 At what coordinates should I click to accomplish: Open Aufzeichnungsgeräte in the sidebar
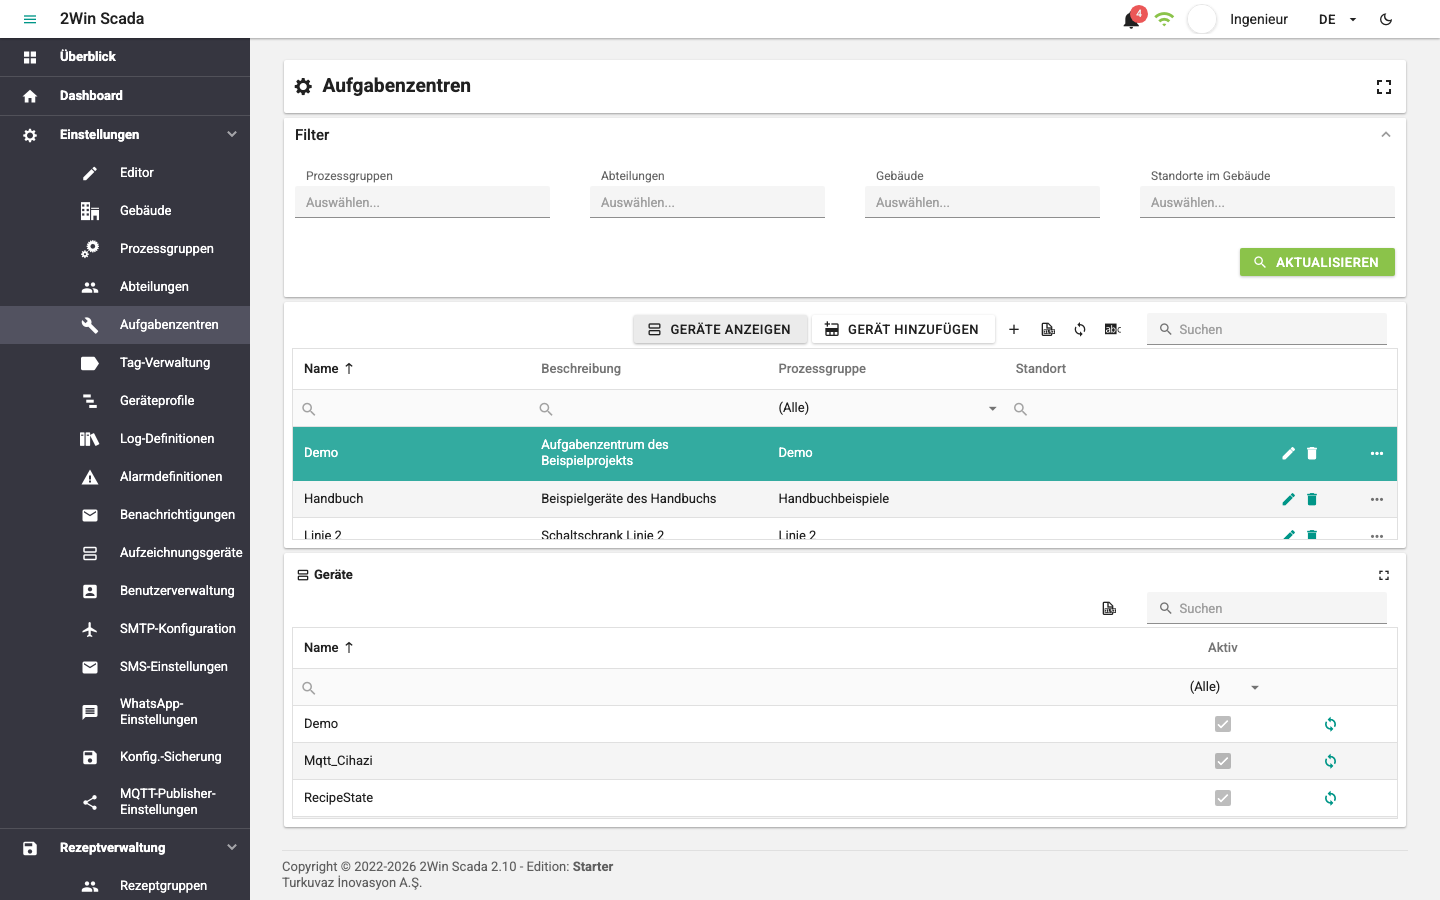[125, 553]
